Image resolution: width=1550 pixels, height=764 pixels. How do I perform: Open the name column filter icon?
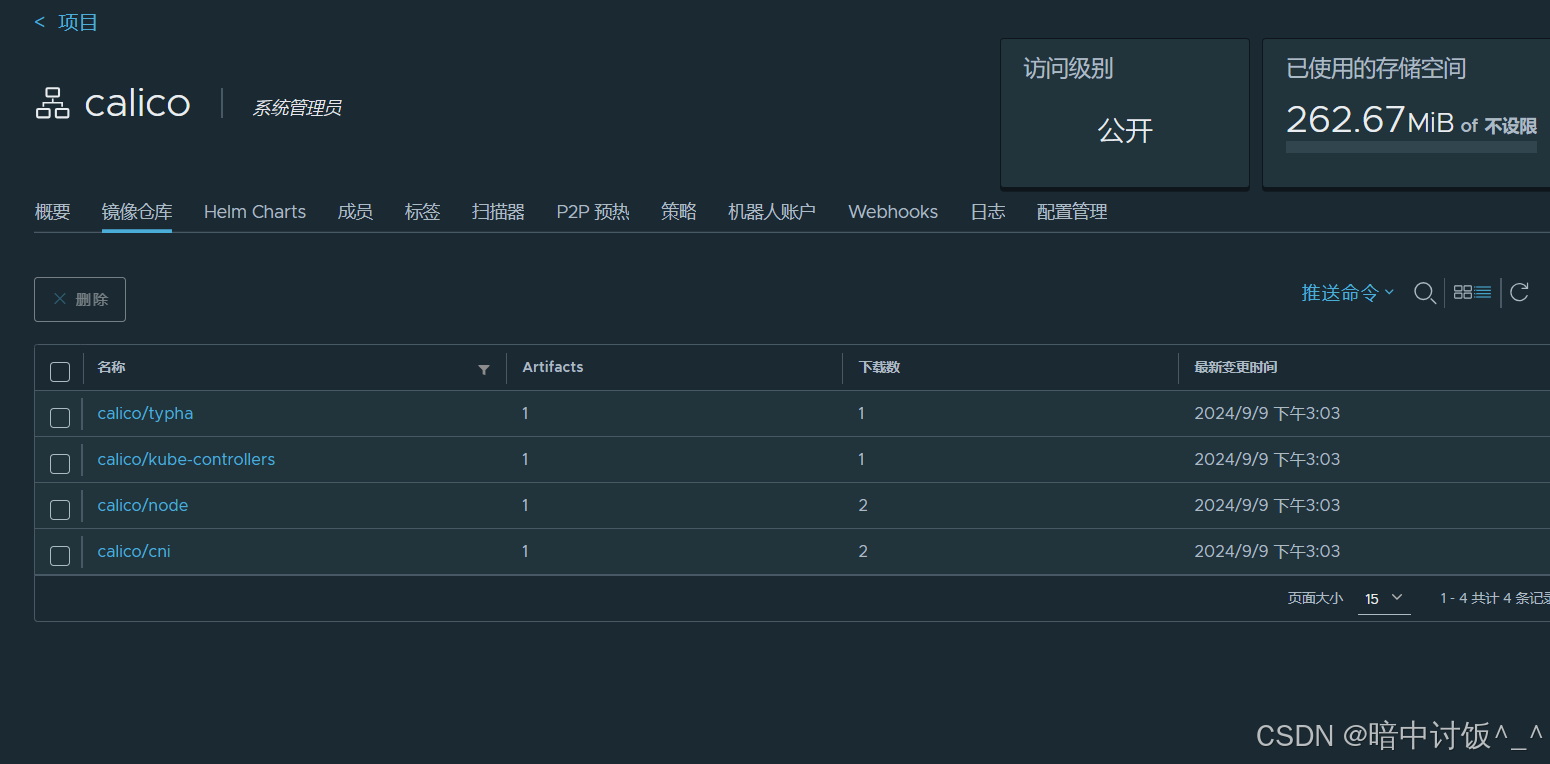(484, 369)
